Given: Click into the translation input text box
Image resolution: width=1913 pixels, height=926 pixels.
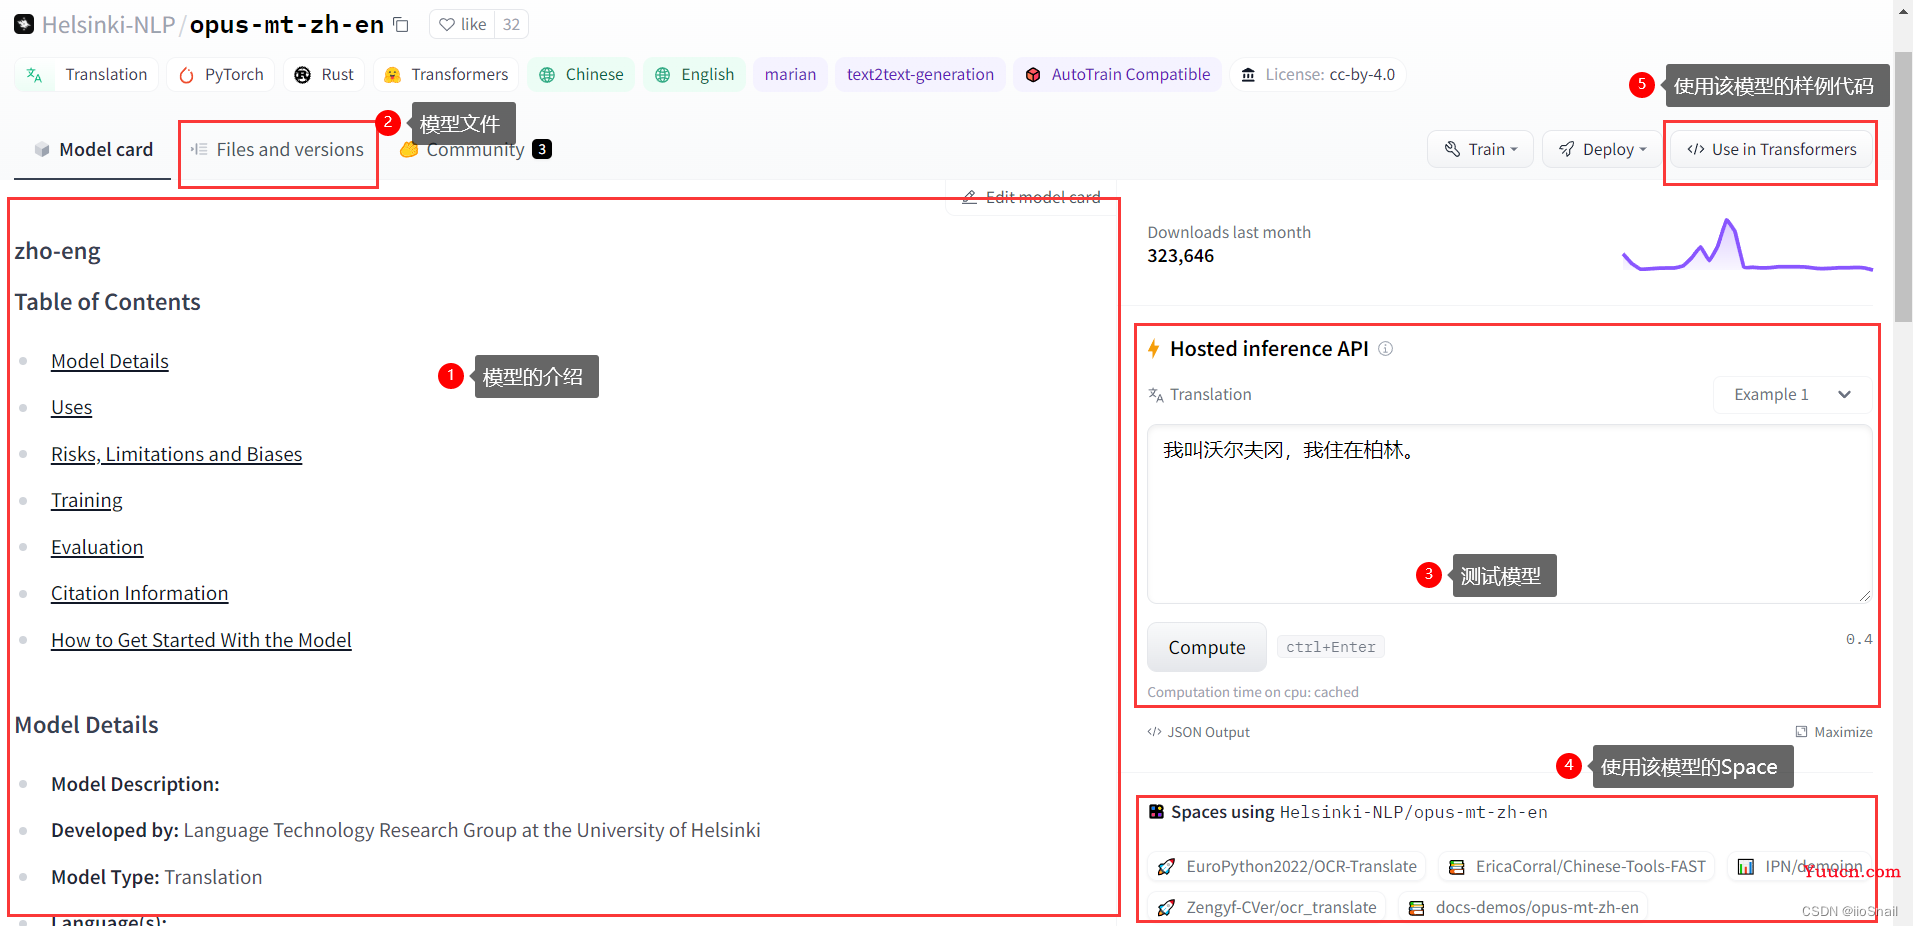Looking at the screenshot, I should pyautogui.click(x=1509, y=514).
